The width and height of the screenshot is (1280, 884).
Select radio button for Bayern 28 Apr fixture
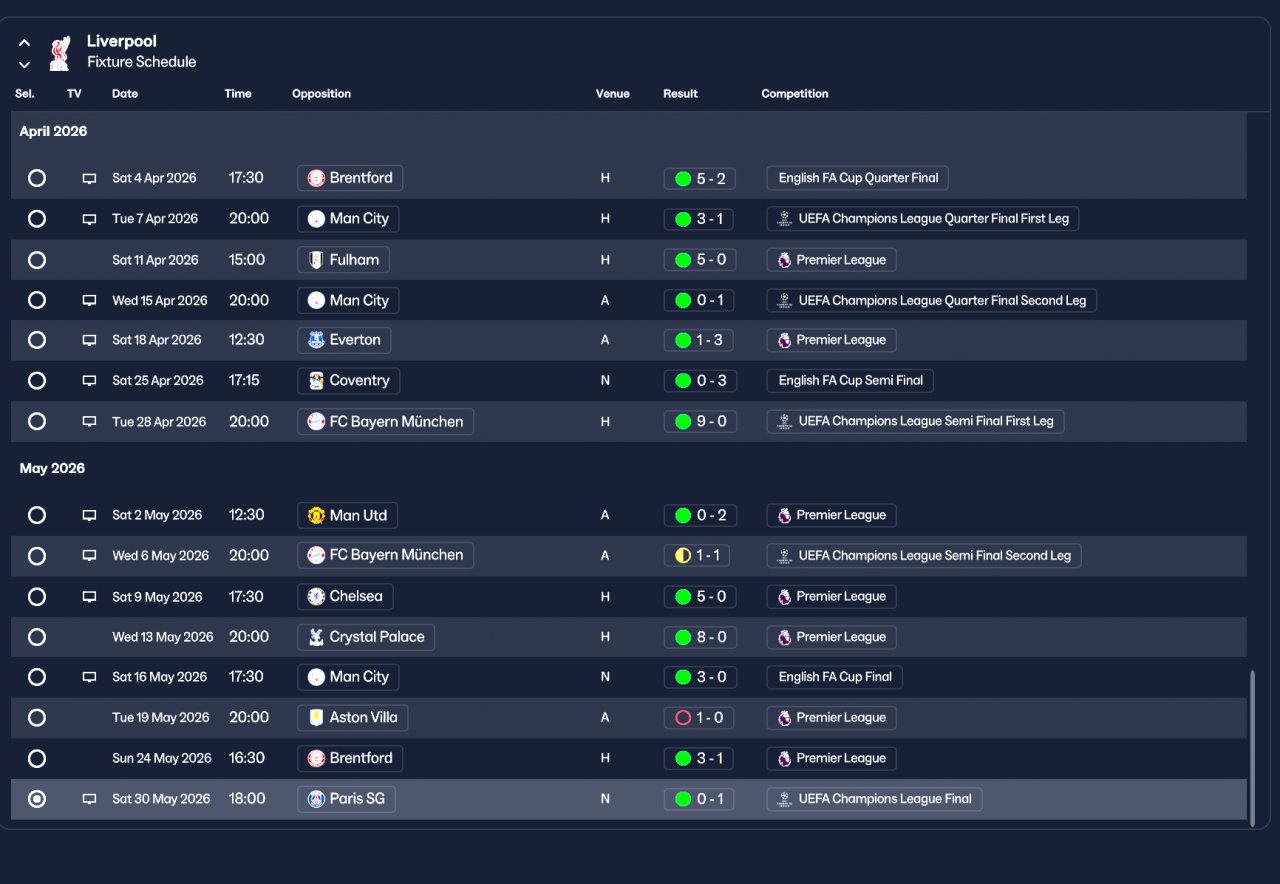click(x=37, y=422)
